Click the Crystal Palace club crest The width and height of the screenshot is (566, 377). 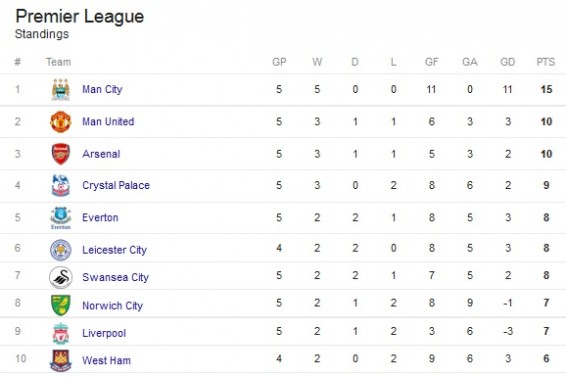pyautogui.click(x=61, y=185)
